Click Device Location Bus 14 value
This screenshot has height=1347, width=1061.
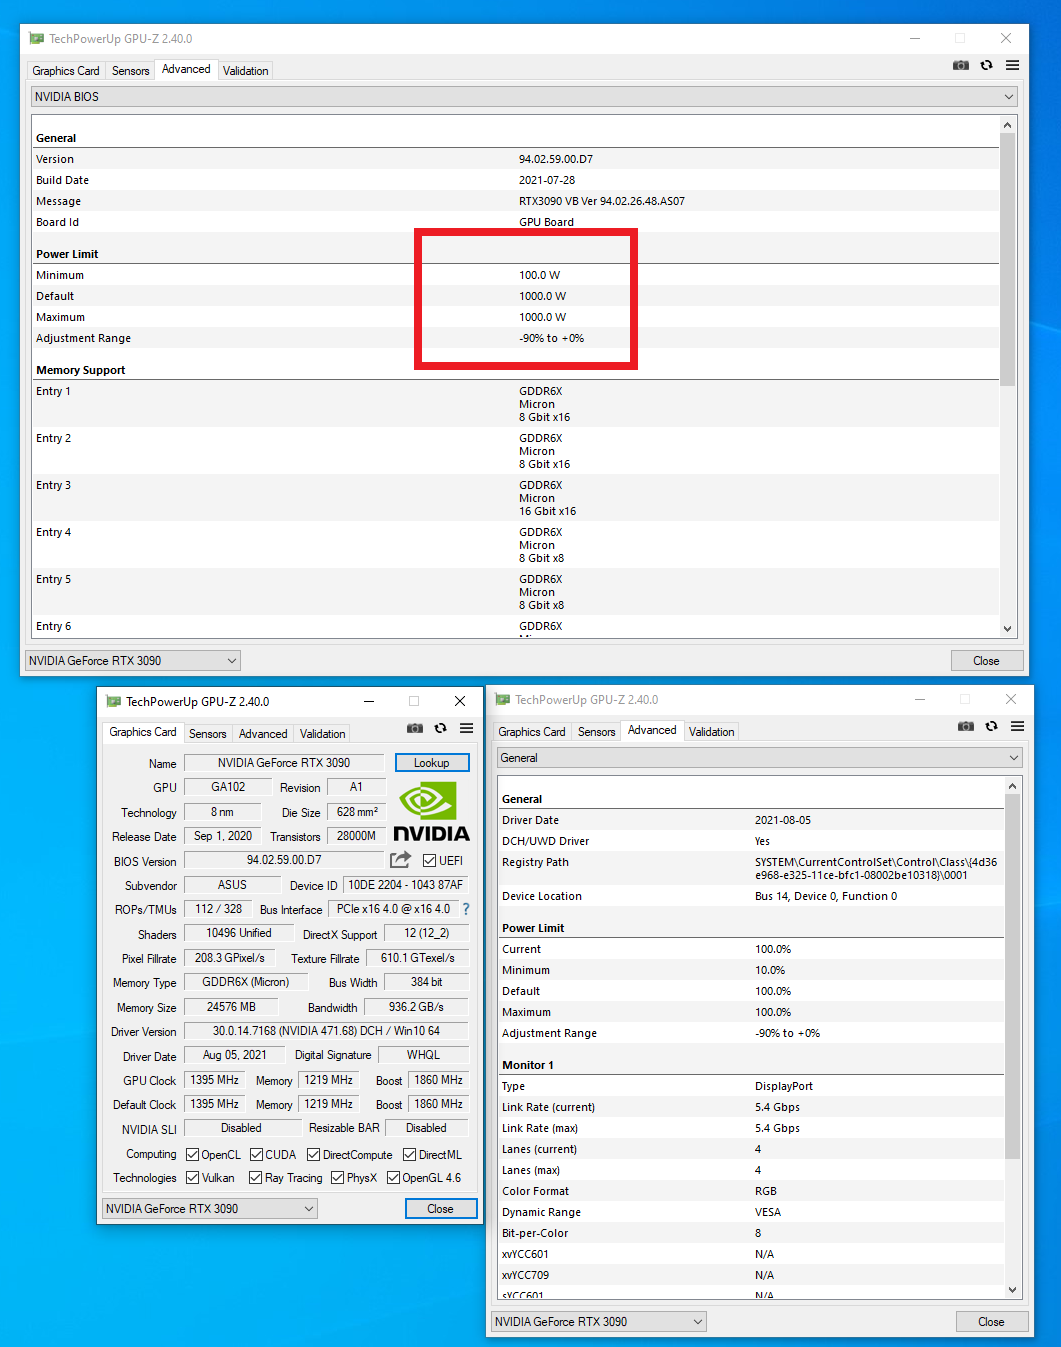[826, 896]
